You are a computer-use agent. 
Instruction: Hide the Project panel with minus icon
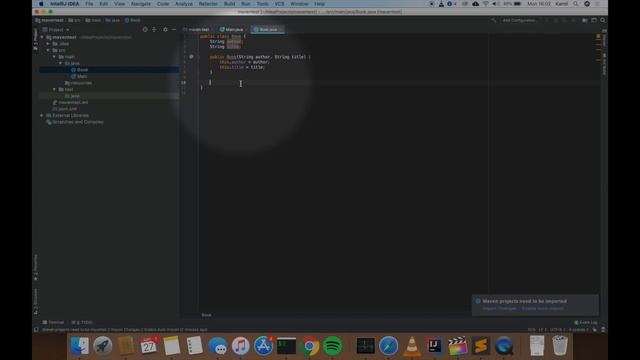(174, 29)
